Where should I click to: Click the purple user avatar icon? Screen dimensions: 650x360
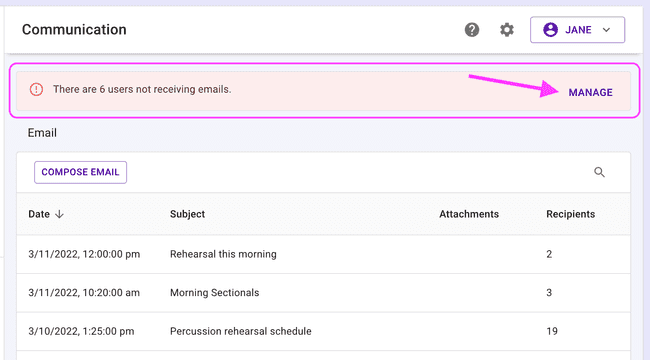point(551,30)
